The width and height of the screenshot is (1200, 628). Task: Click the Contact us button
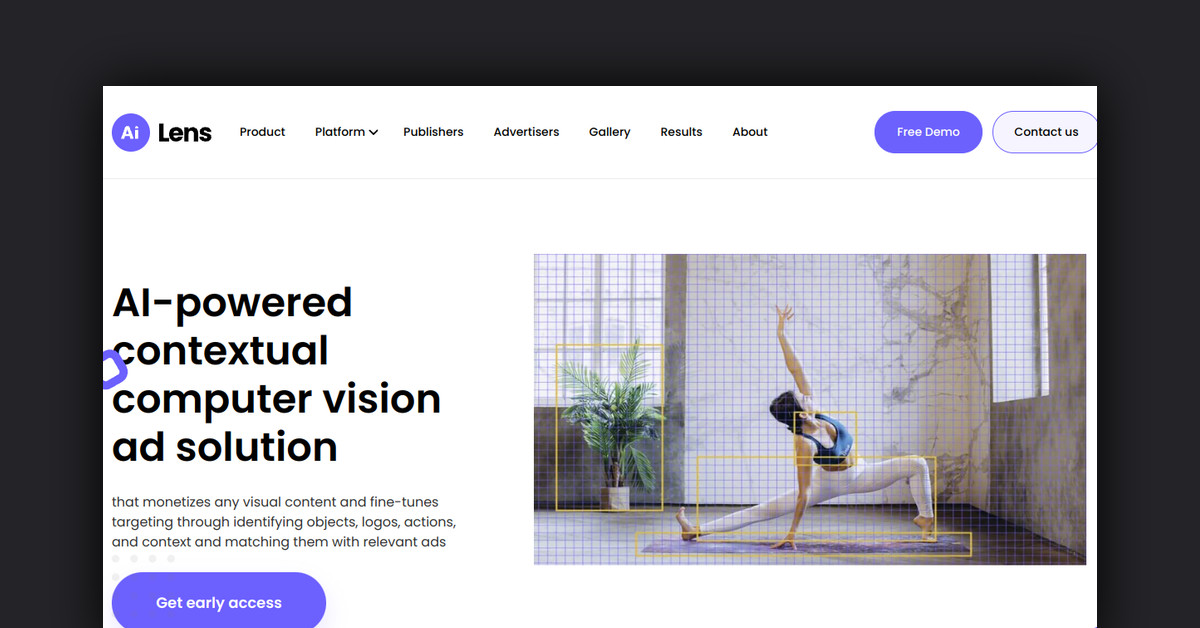1045,132
